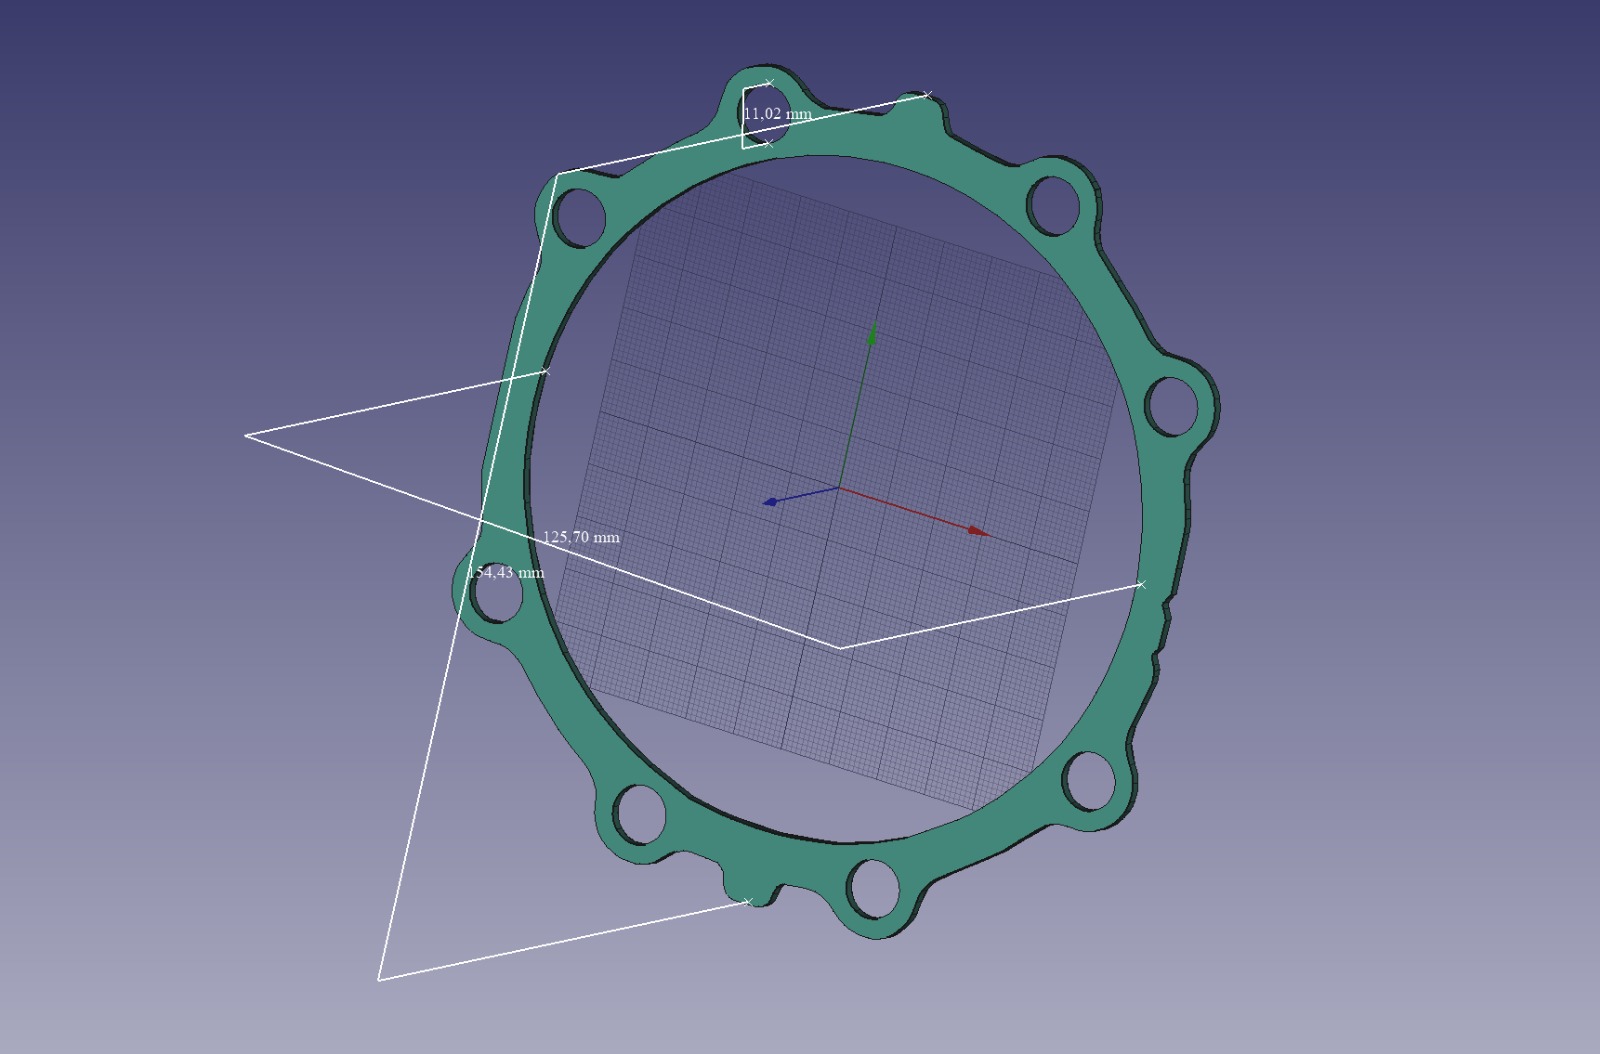Click the red X-axis arrowhead
This screenshot has width=1600, height=1054.
point(978,531)
